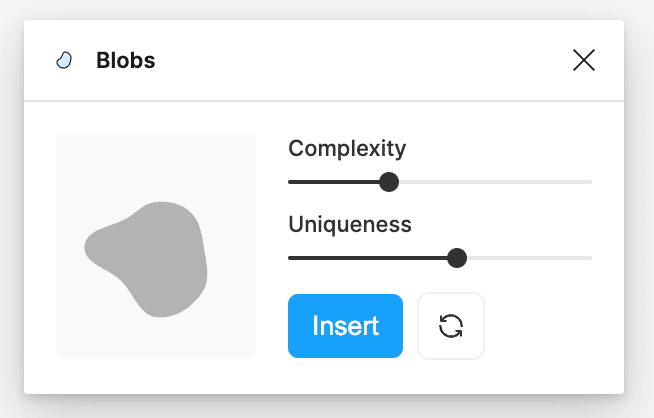
Task: Click the Uniqueness label text
Action: pos(350,224)
